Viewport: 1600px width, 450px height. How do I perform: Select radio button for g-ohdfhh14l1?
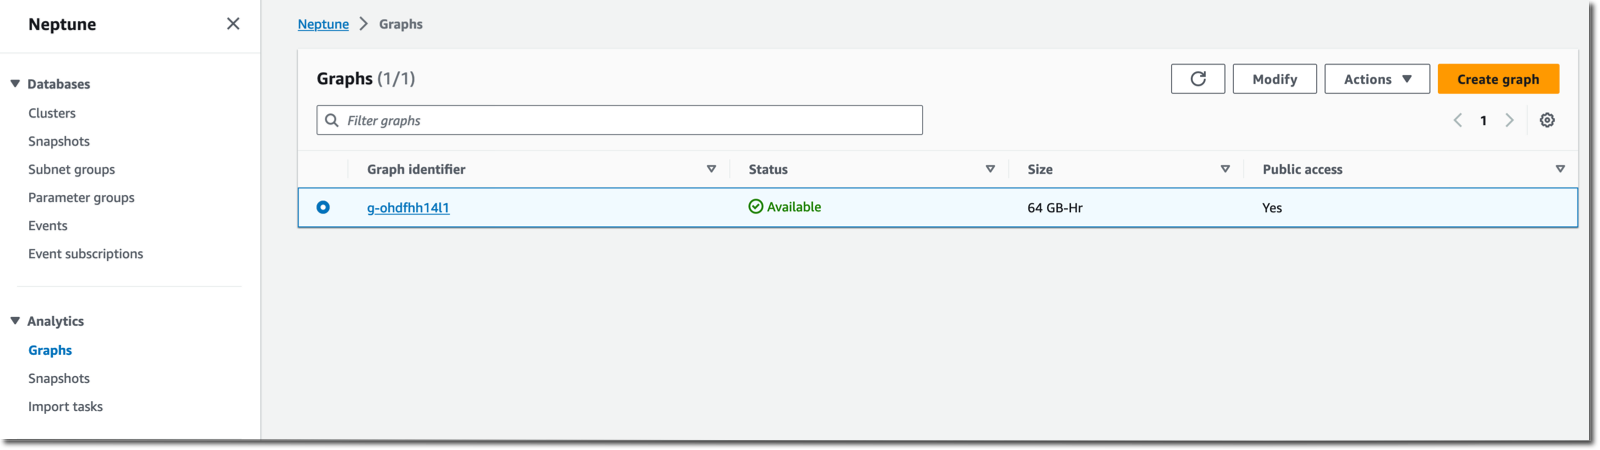(x=323, y=207)
